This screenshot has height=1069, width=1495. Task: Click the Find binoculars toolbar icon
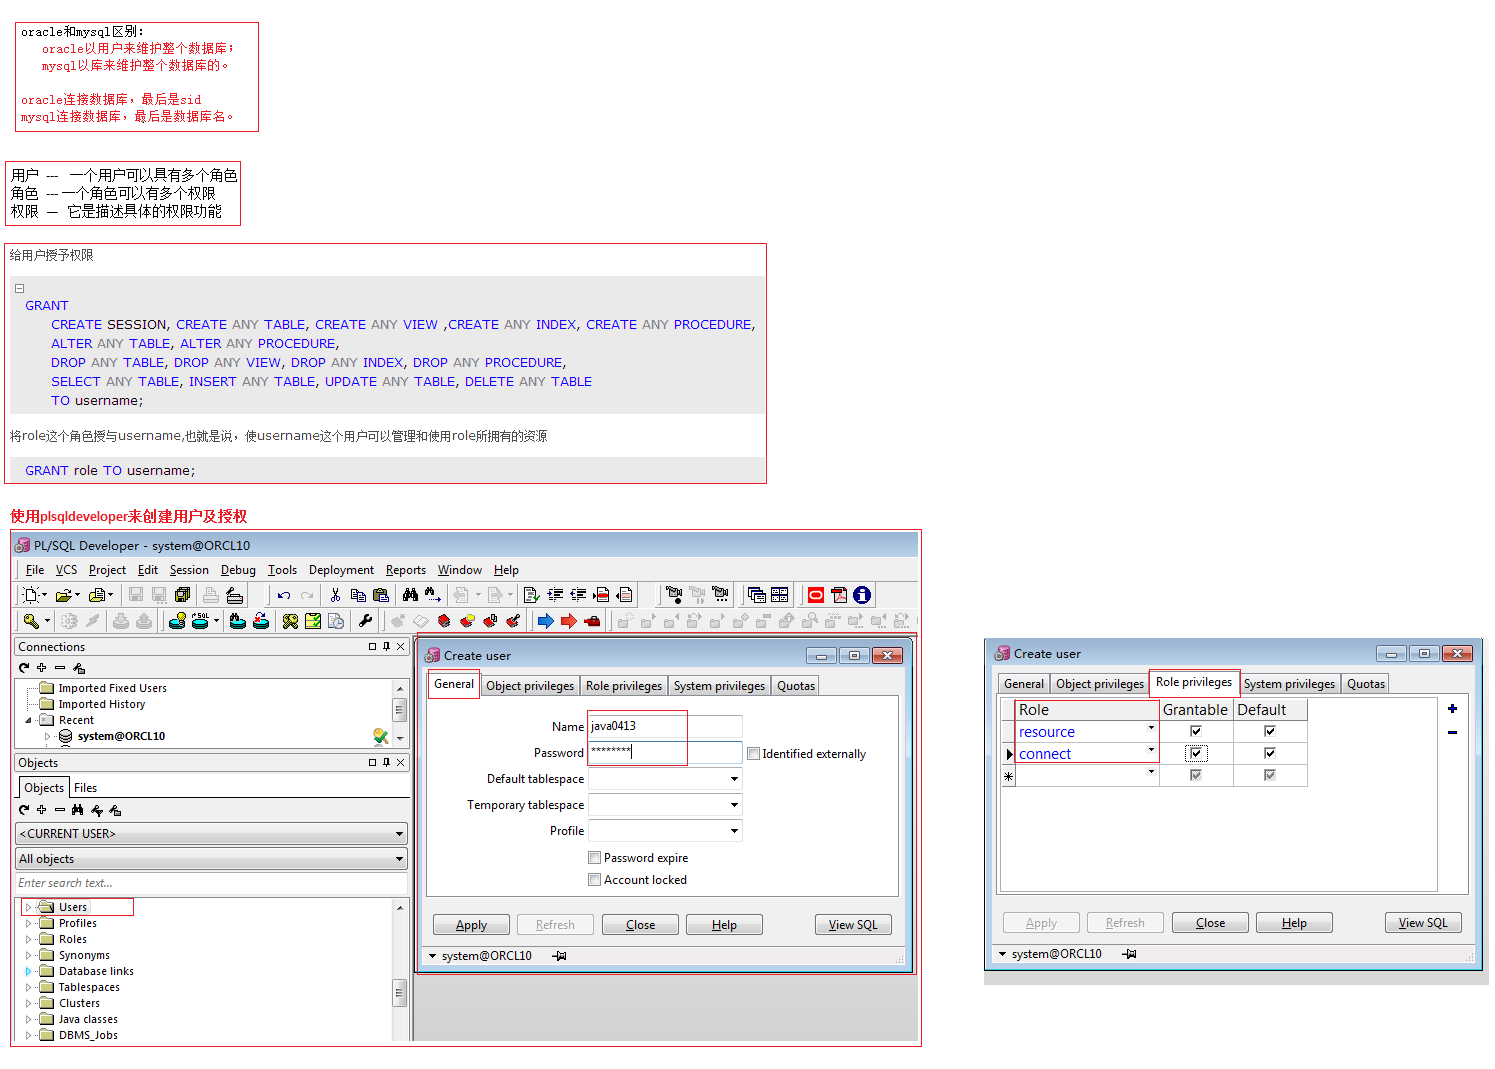point(410,595)
